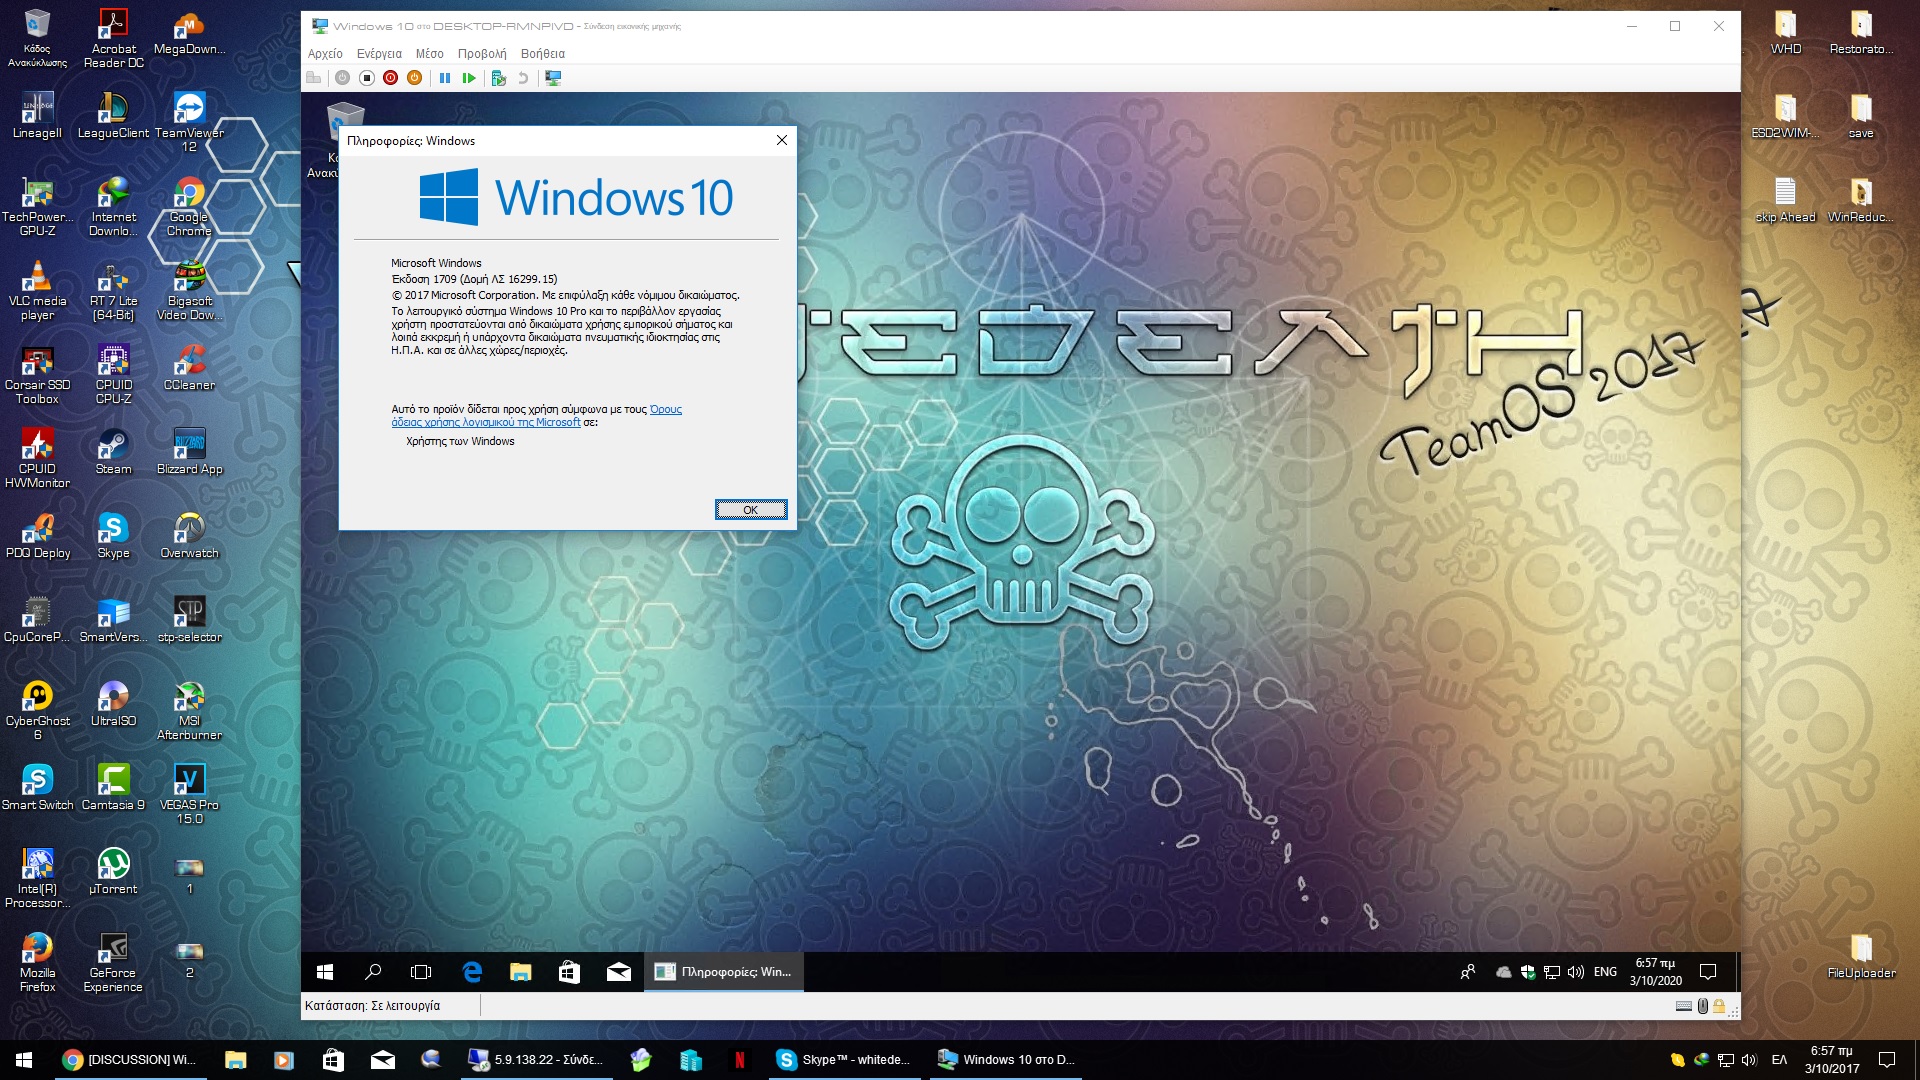Click the lock icon in VM status bar
The width and height of the screenshot is (1920, 1080).
1719,1006
